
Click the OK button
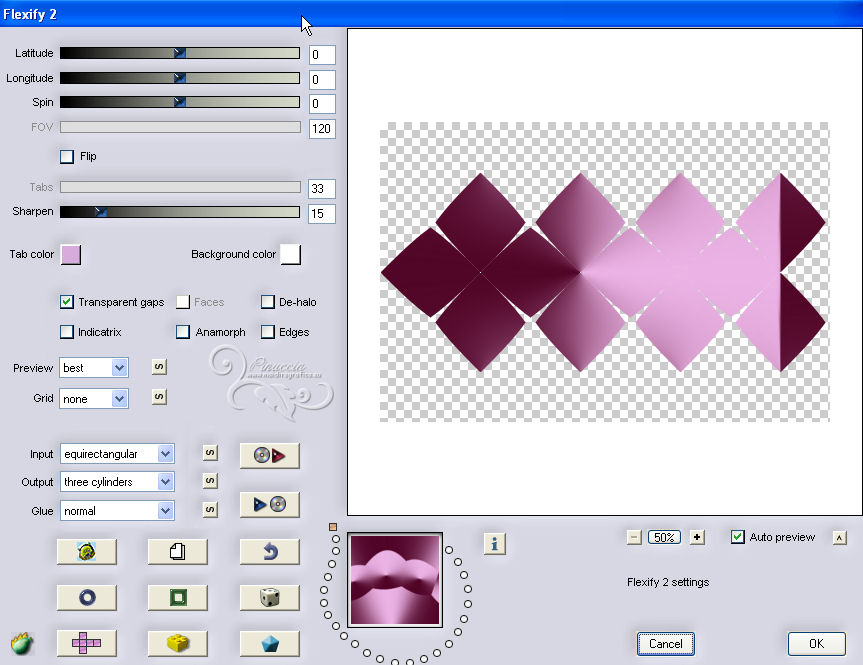(x=816, y=644)
